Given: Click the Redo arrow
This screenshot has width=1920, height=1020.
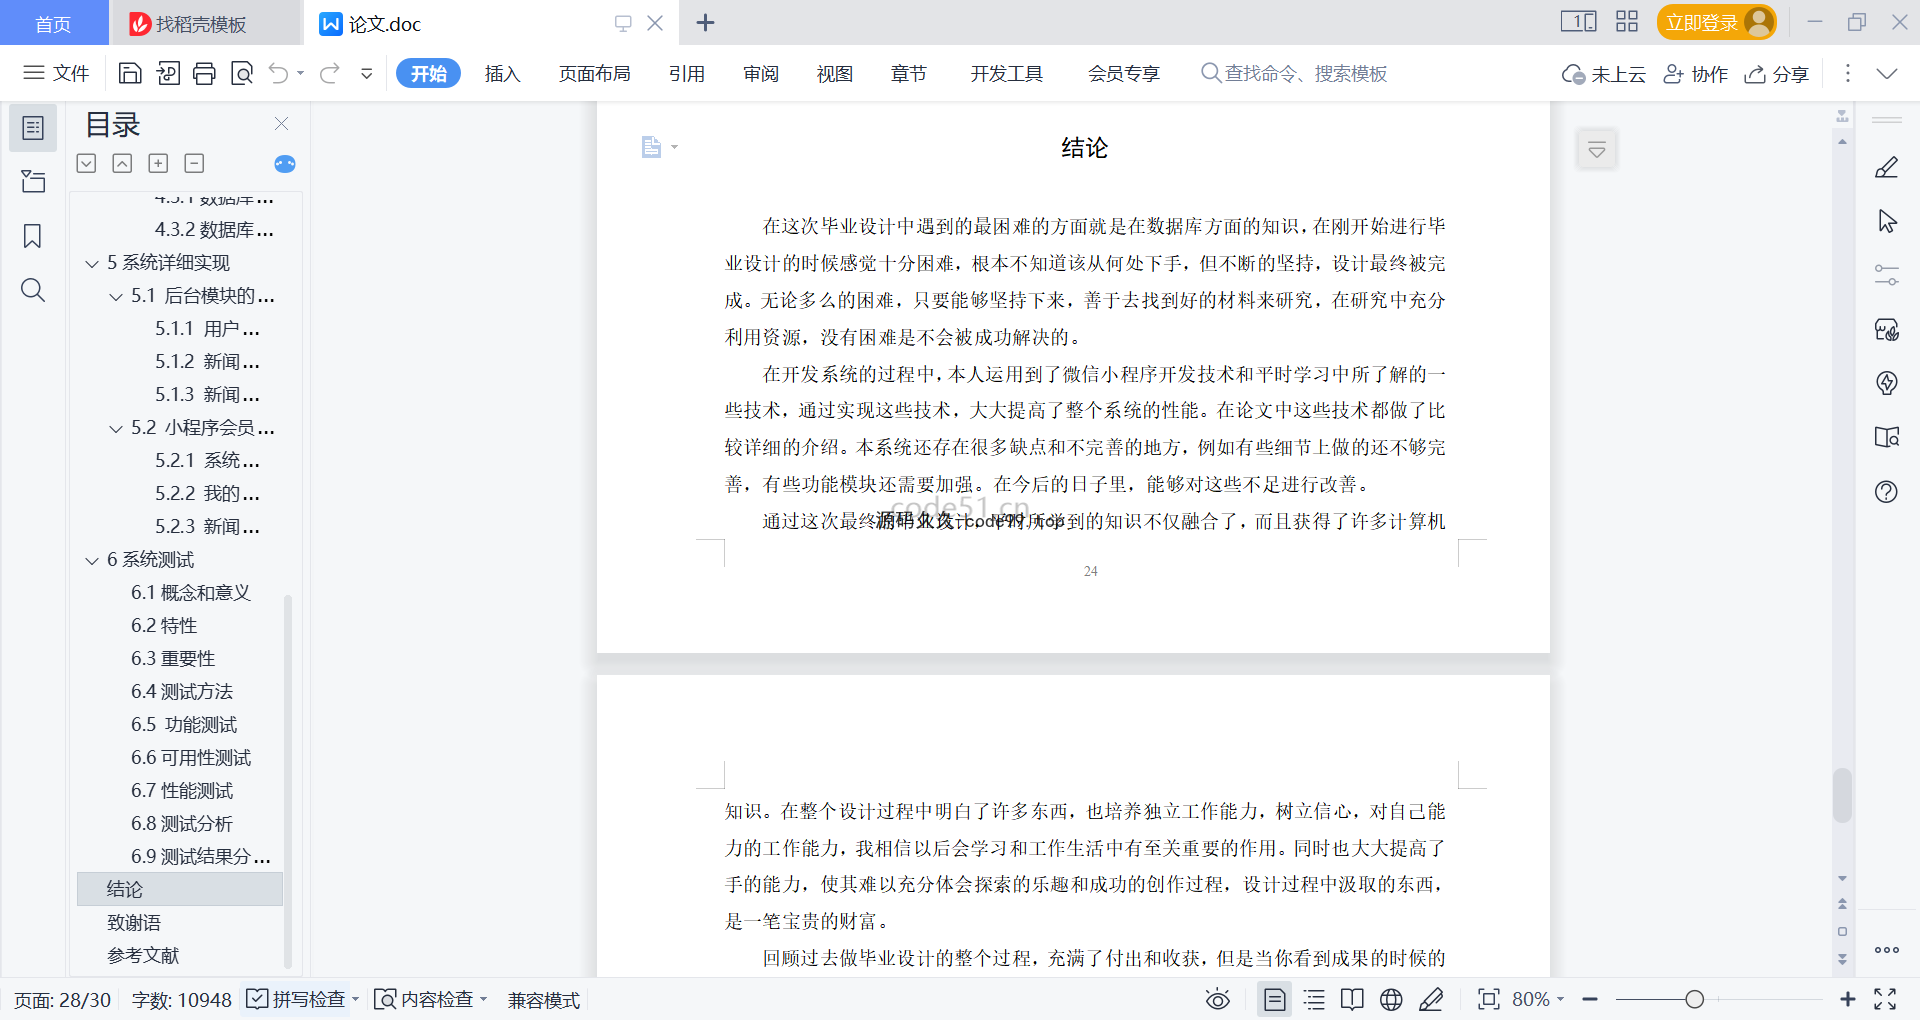Looking at the screenshot, I should point(330,73).
